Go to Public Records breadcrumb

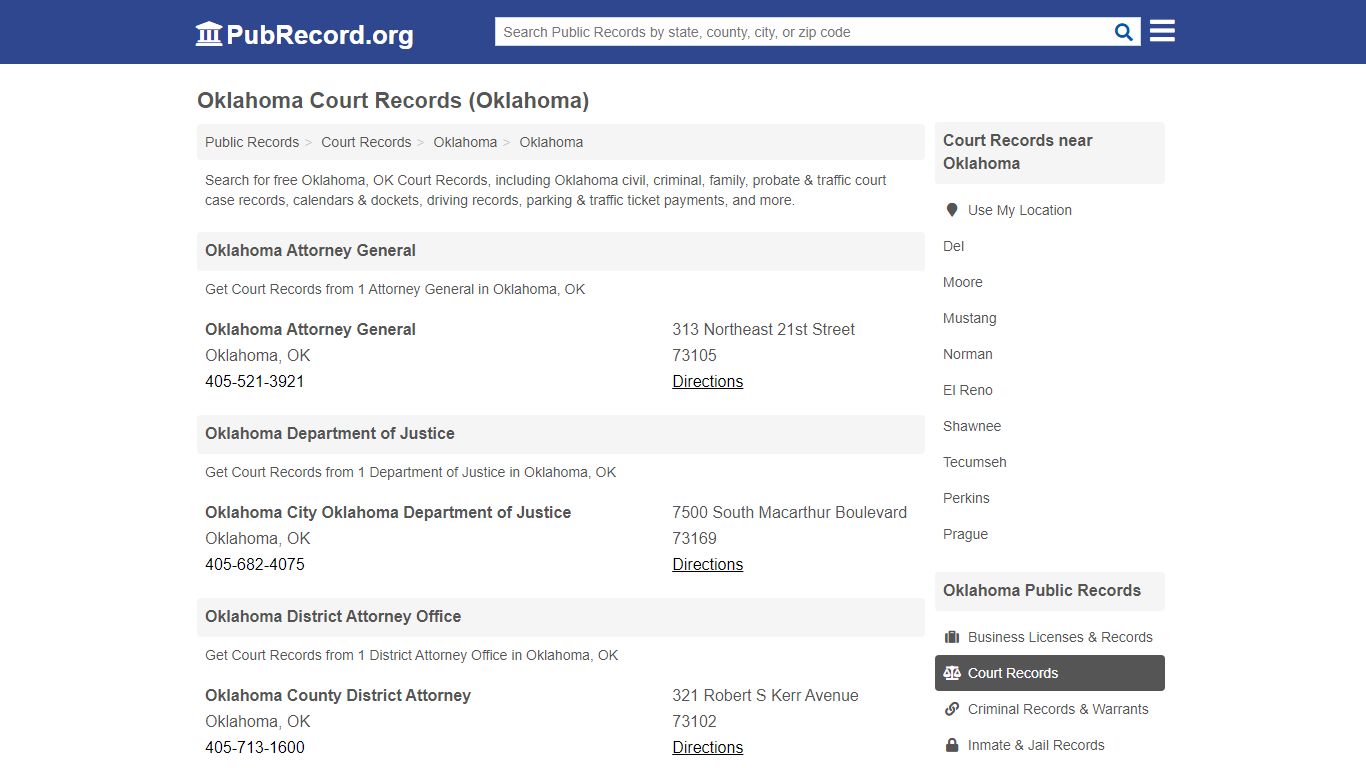pos(252,142)
